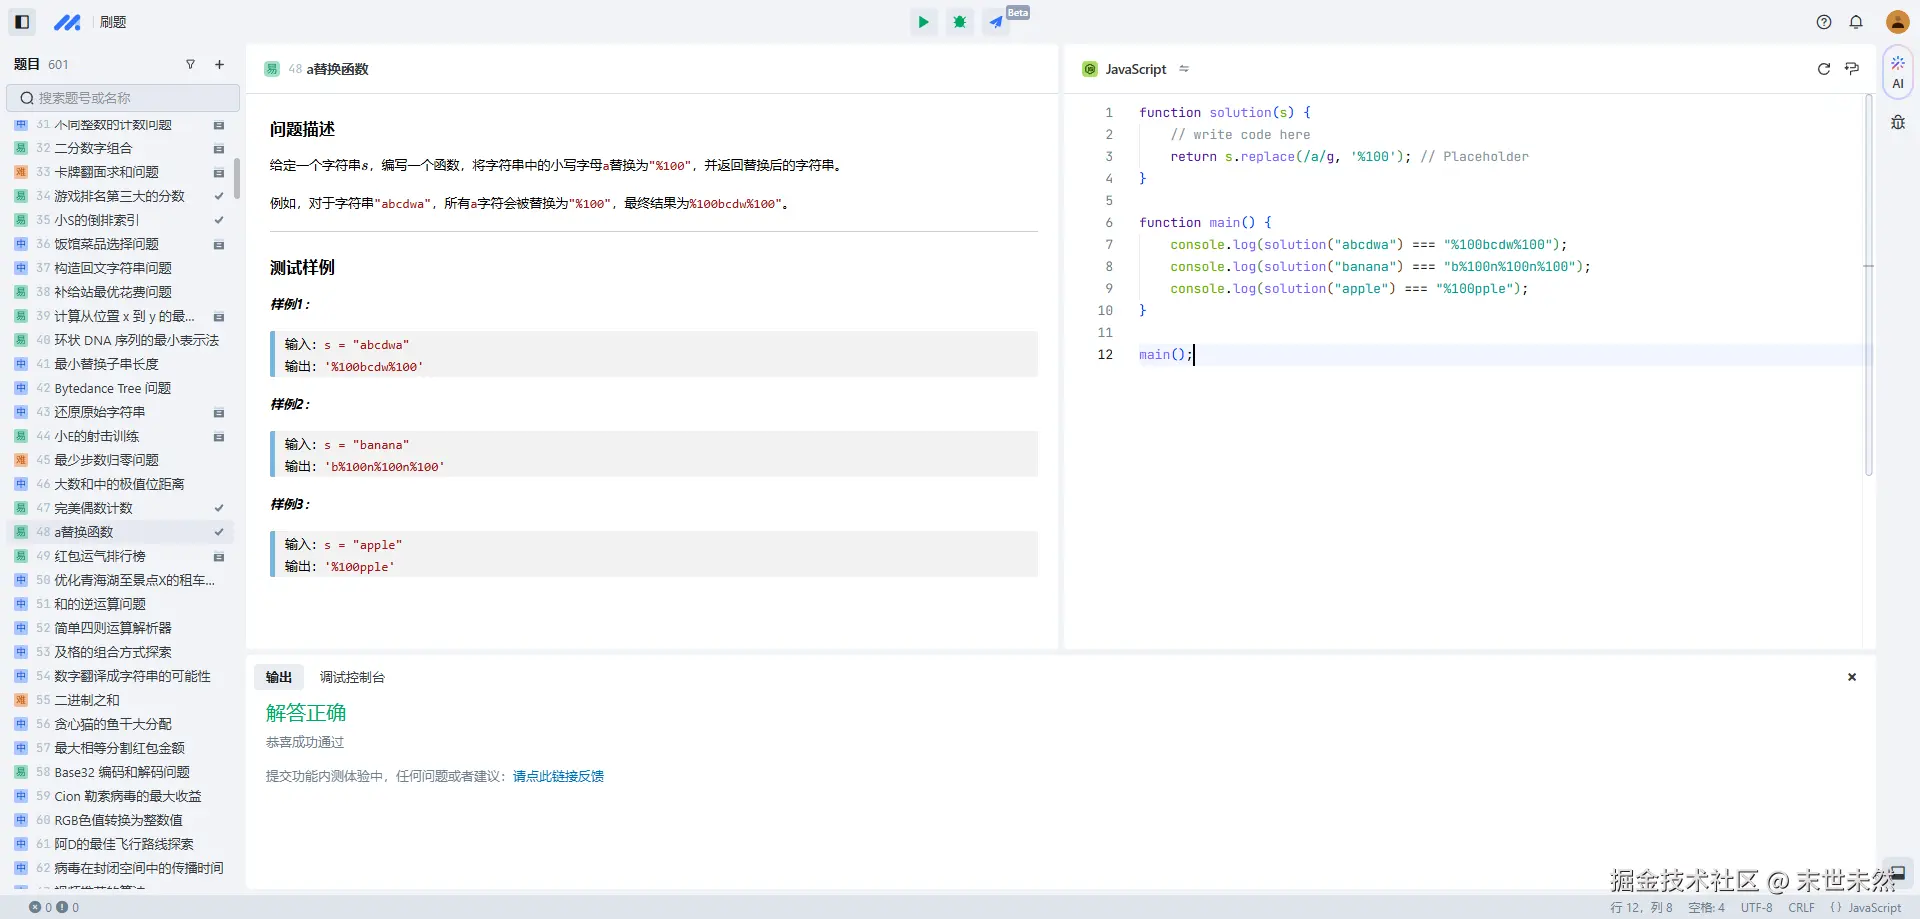The width and height of the screenshot is (1920, 919).
Task: Open the help question mark icon
Action: tap(1824, 22)
